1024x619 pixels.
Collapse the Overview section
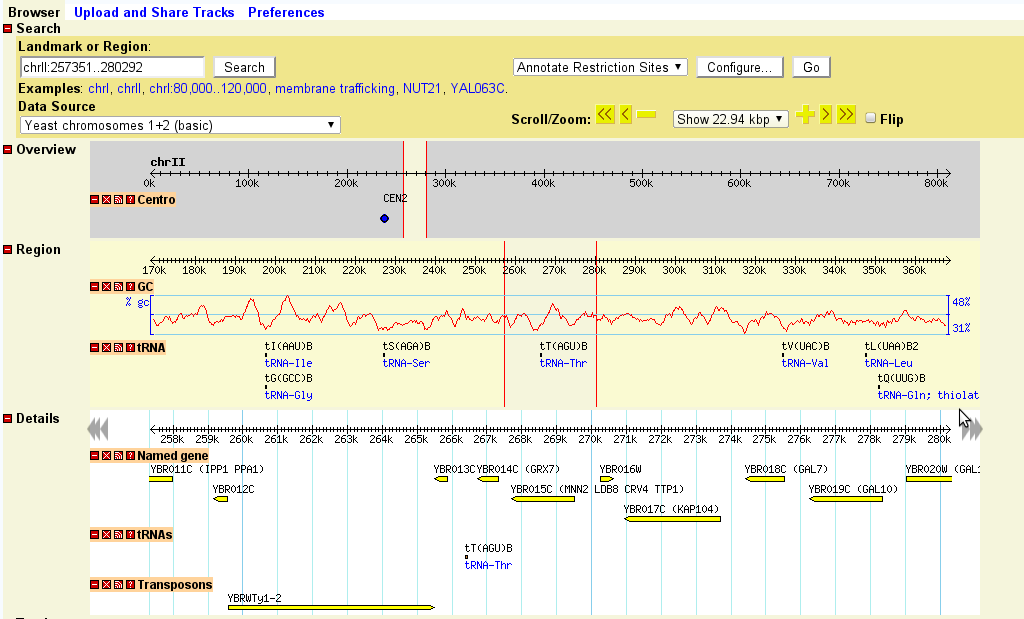[8, 150]
